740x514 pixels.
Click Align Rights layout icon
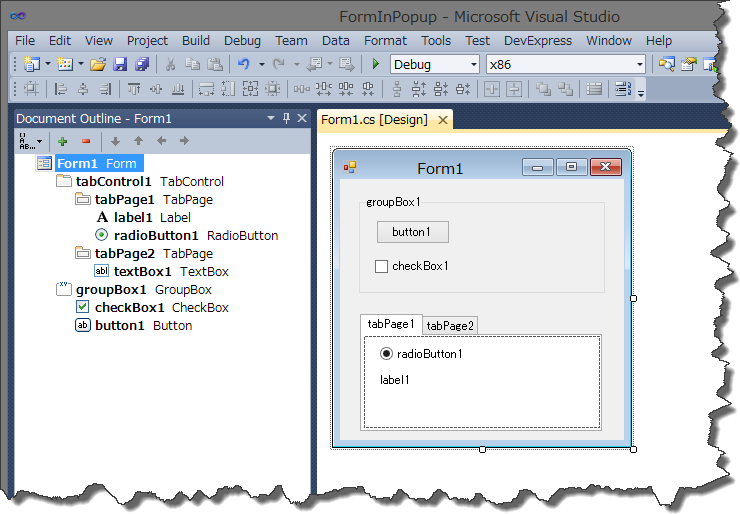(105, 89)
